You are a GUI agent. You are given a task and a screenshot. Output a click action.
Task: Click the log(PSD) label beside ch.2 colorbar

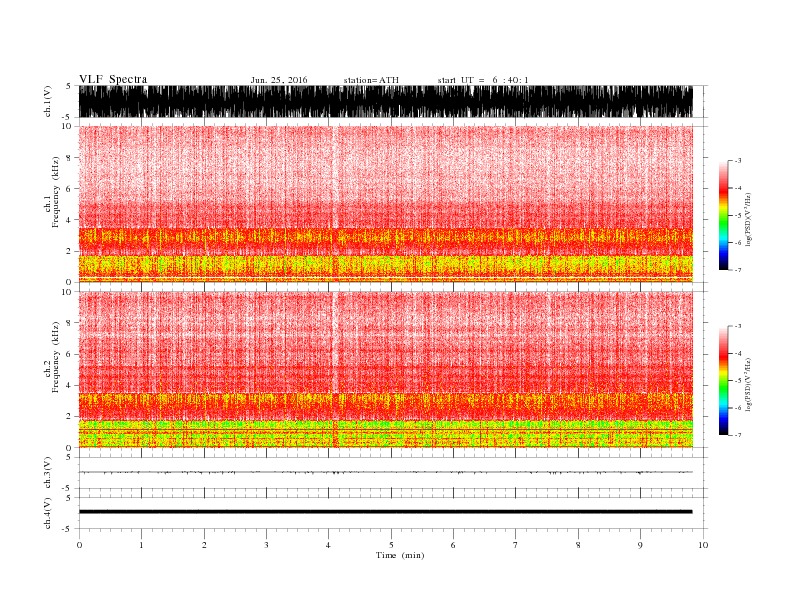pos(749,384)
